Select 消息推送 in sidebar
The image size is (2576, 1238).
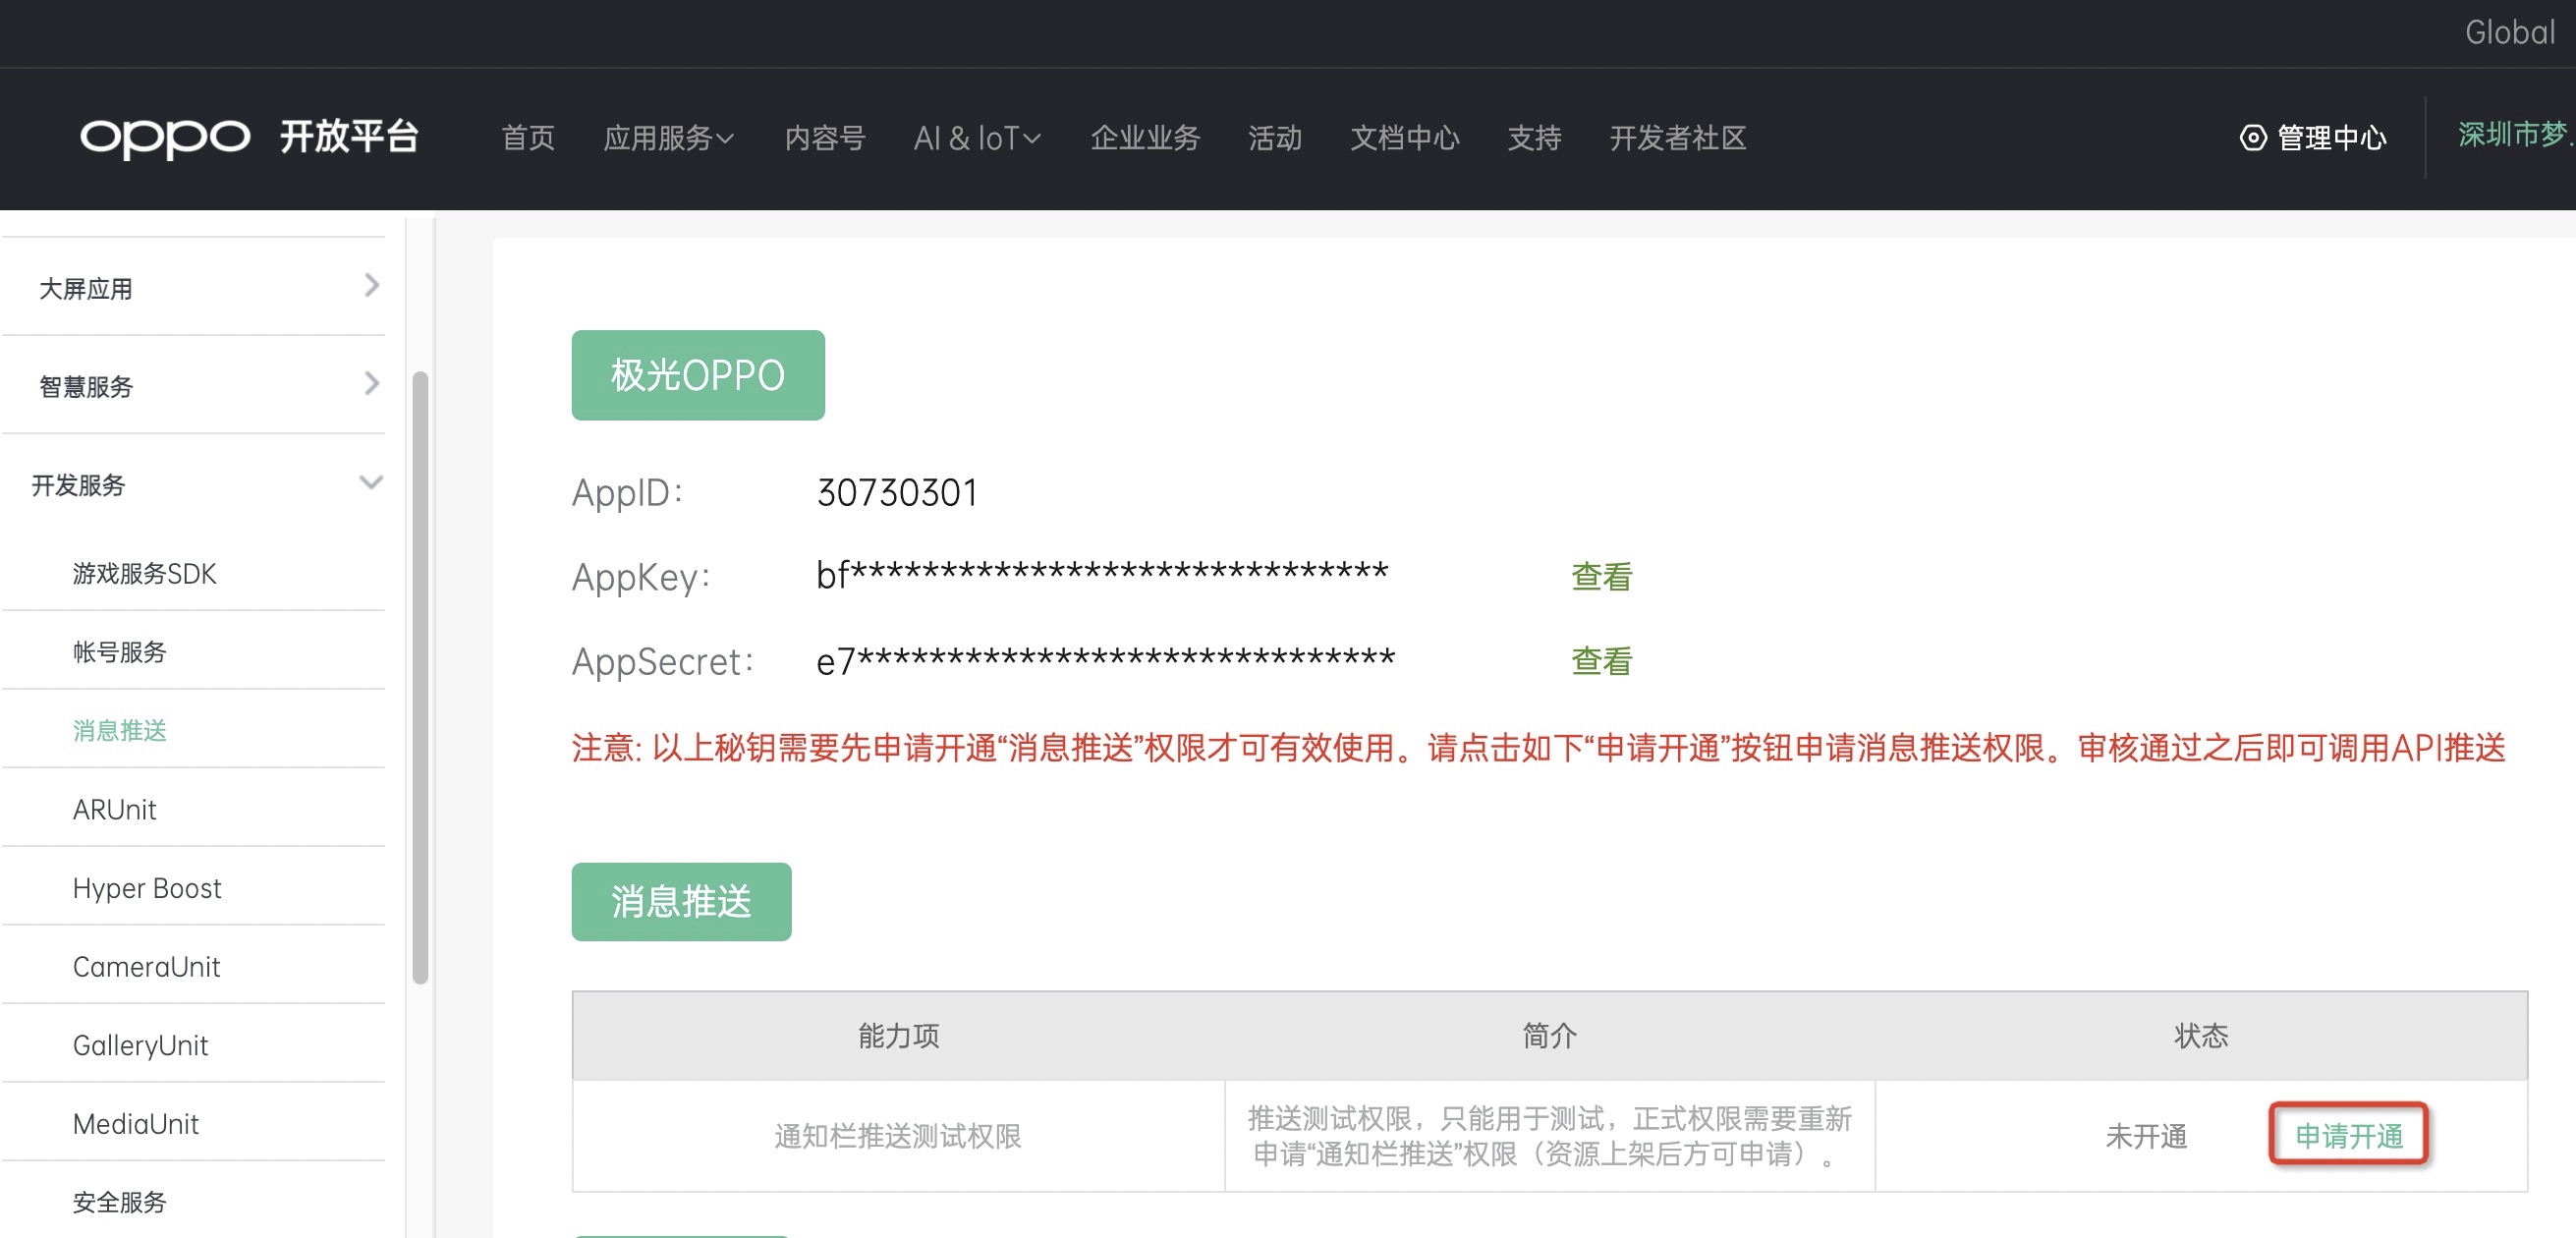click(119, 731)
